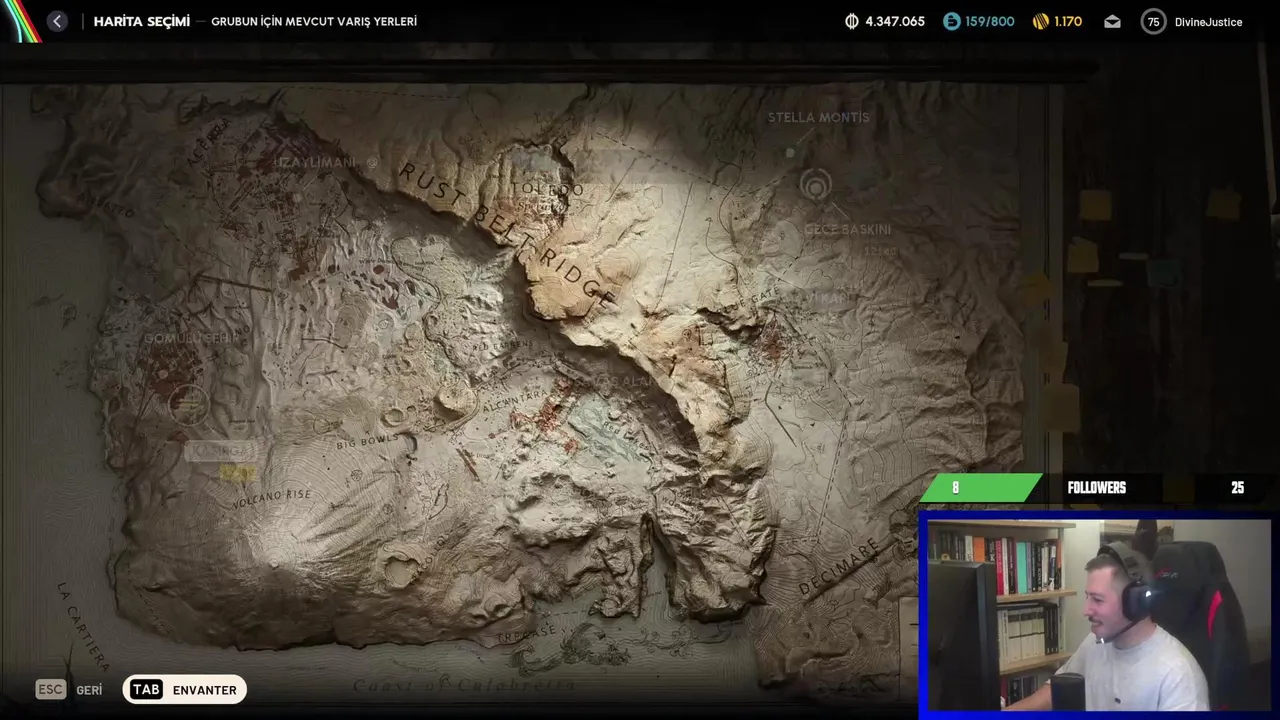Viewport: 1280px width, 720px height.
Task: Click the green 8 followers counter
Action: tap(980, 488)
